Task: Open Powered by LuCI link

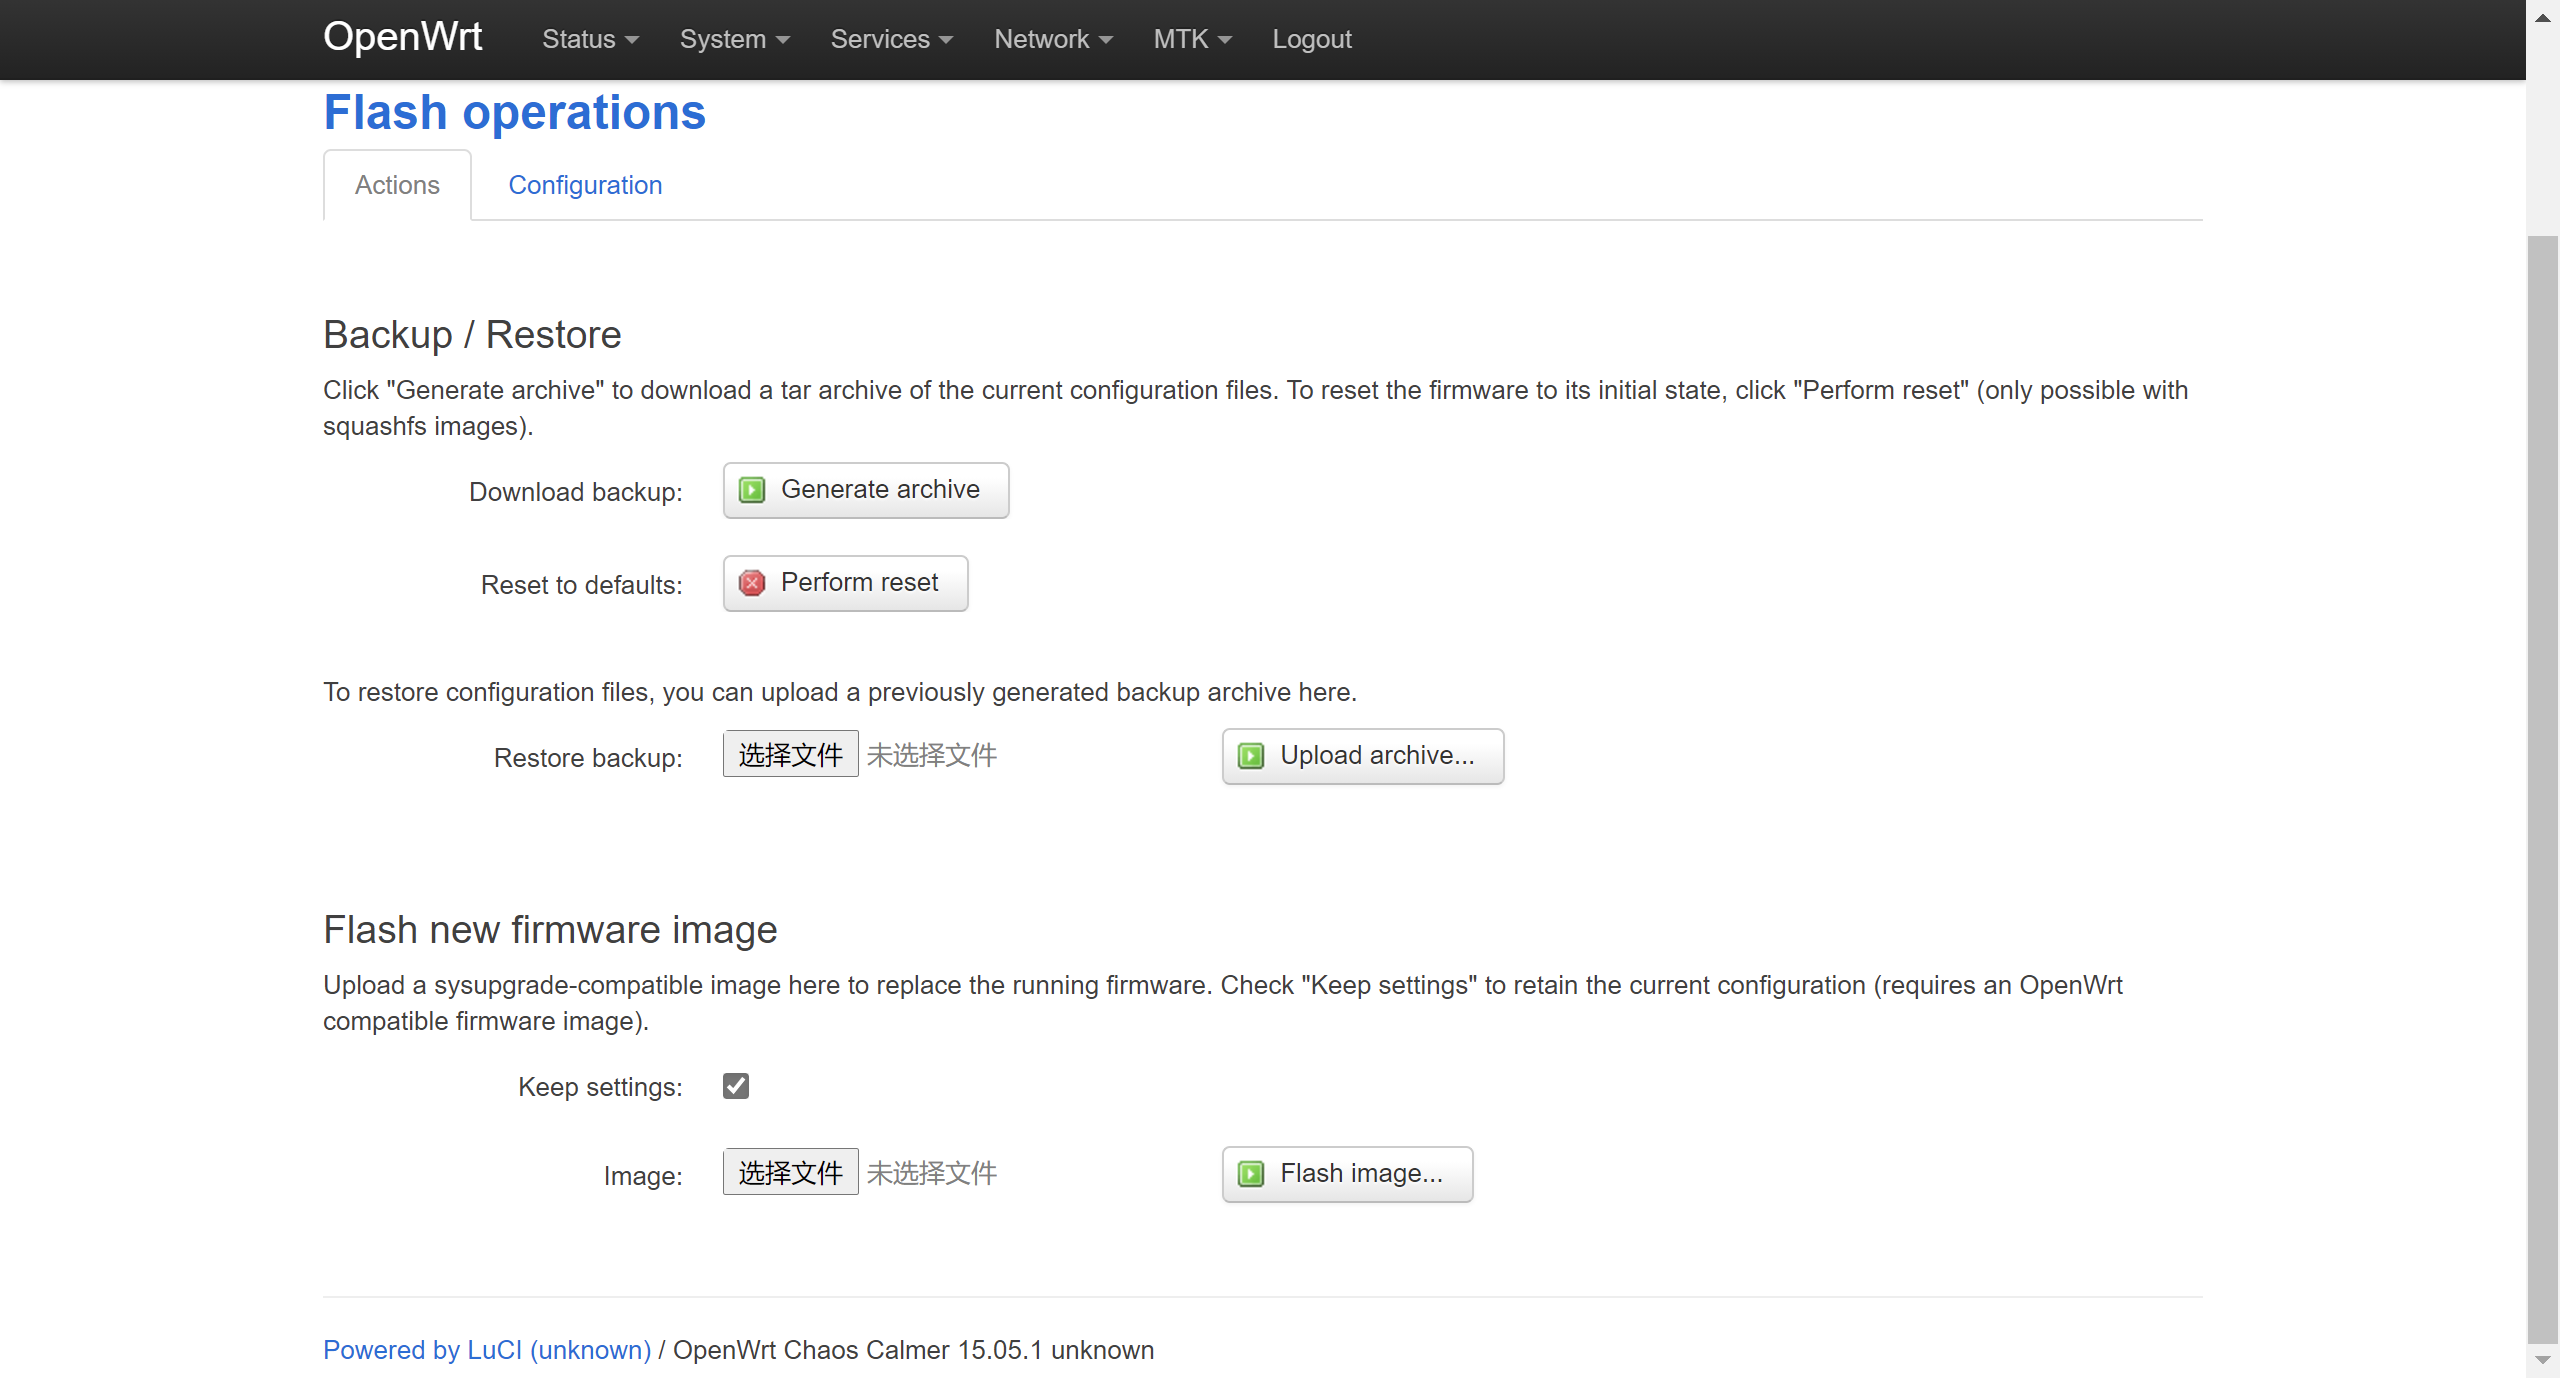Action: pos(487,1350)
